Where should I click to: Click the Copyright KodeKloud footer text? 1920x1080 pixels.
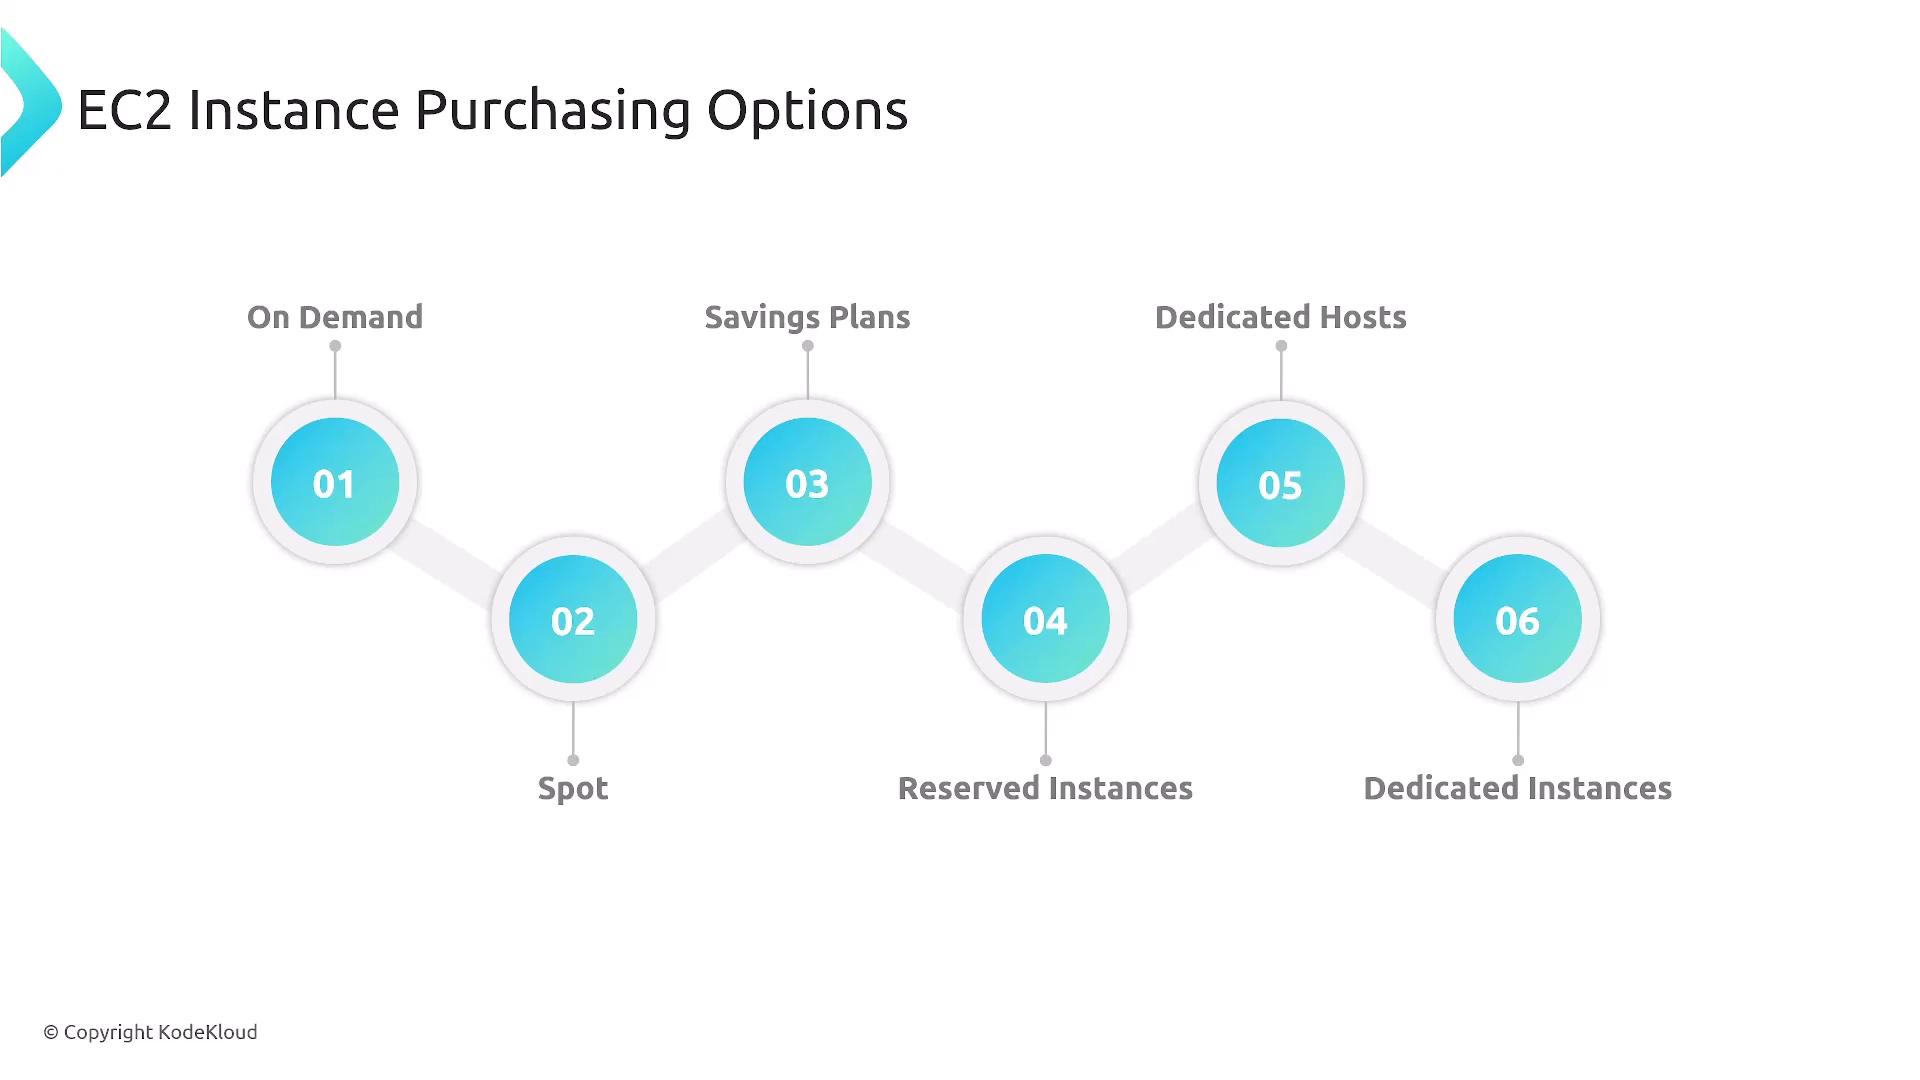click(150, 1032)
